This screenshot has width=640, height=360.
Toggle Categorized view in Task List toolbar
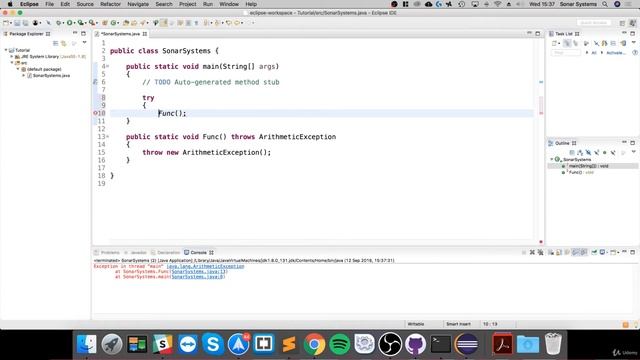point(567,43)
